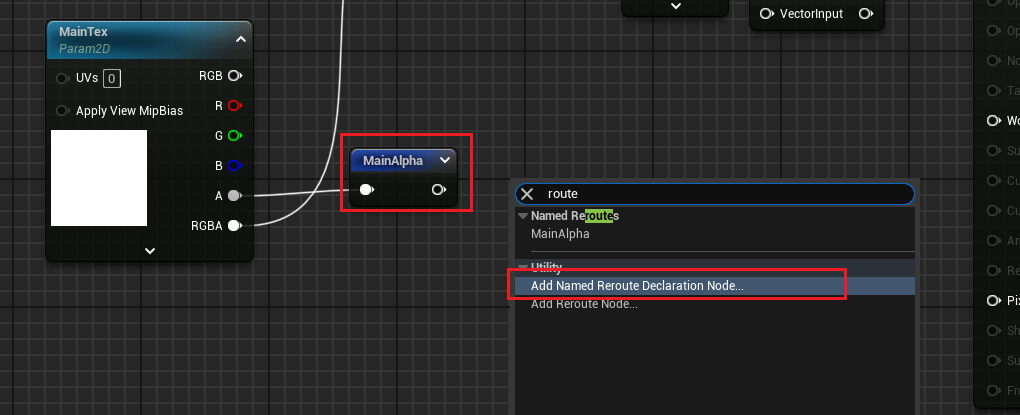
Task: Collapse the Named Reroutes category
Action: (522, 215)
